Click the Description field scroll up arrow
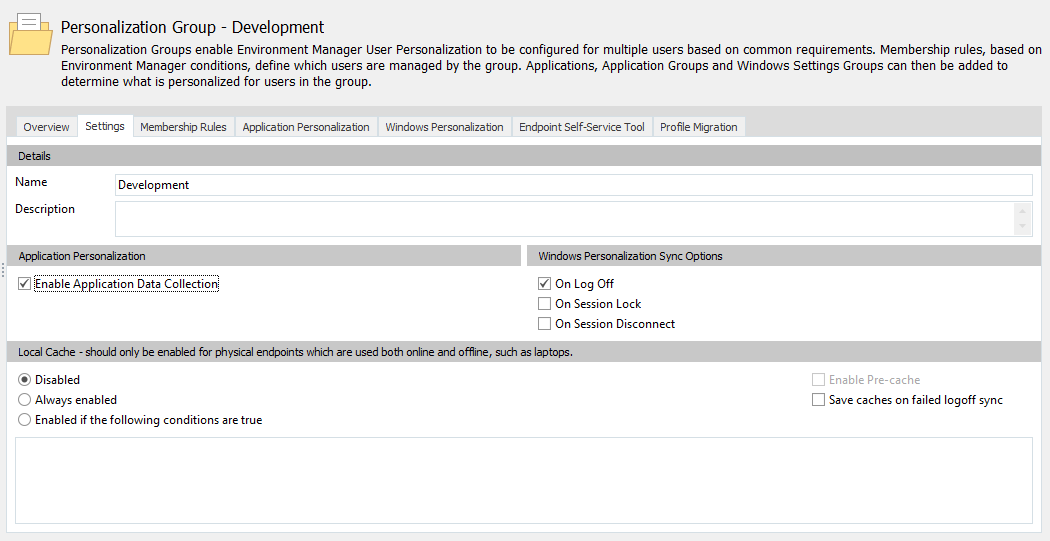This screenshot has width=1050, height=541. (x=1022, y=211)
